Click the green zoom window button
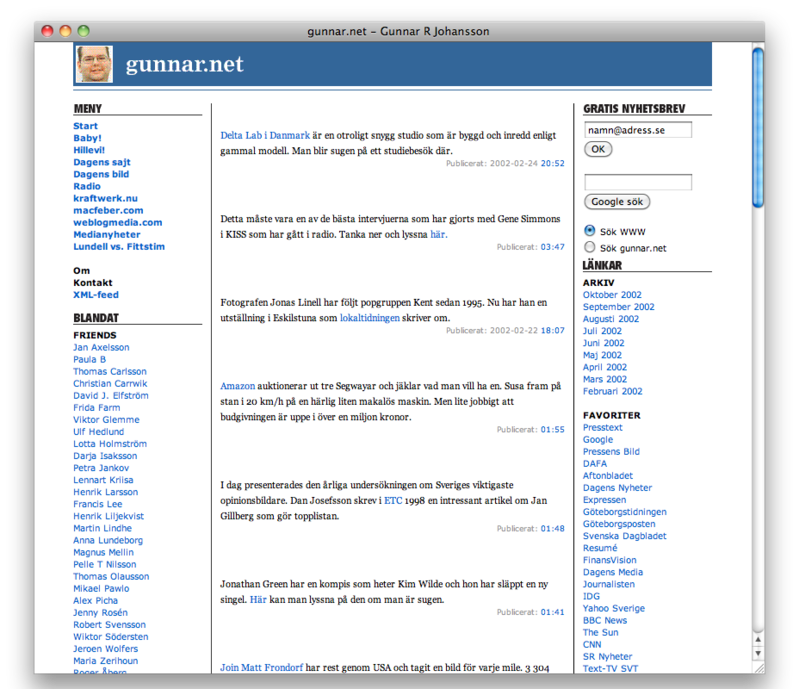The image size is (799, 689). 84,31
